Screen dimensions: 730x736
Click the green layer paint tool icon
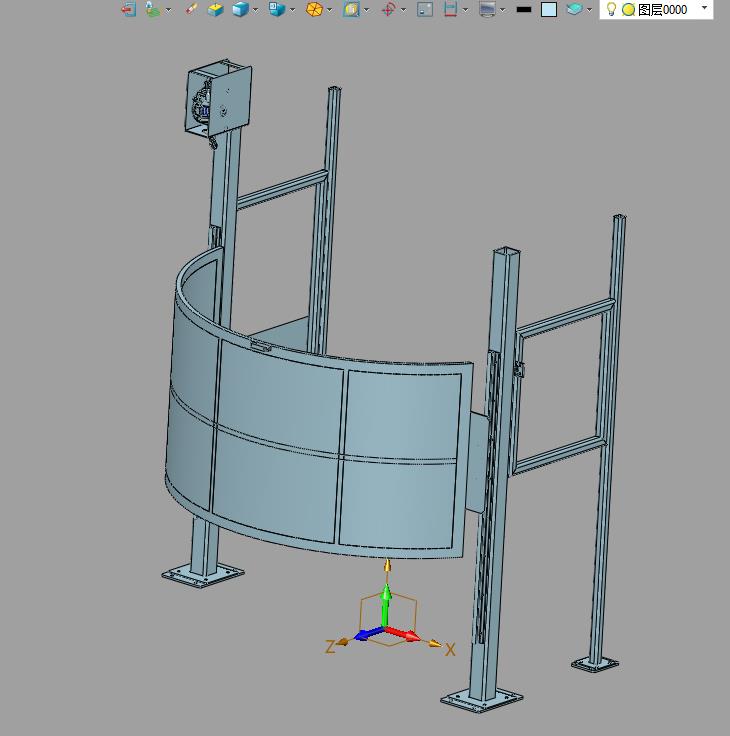point(153,9)
